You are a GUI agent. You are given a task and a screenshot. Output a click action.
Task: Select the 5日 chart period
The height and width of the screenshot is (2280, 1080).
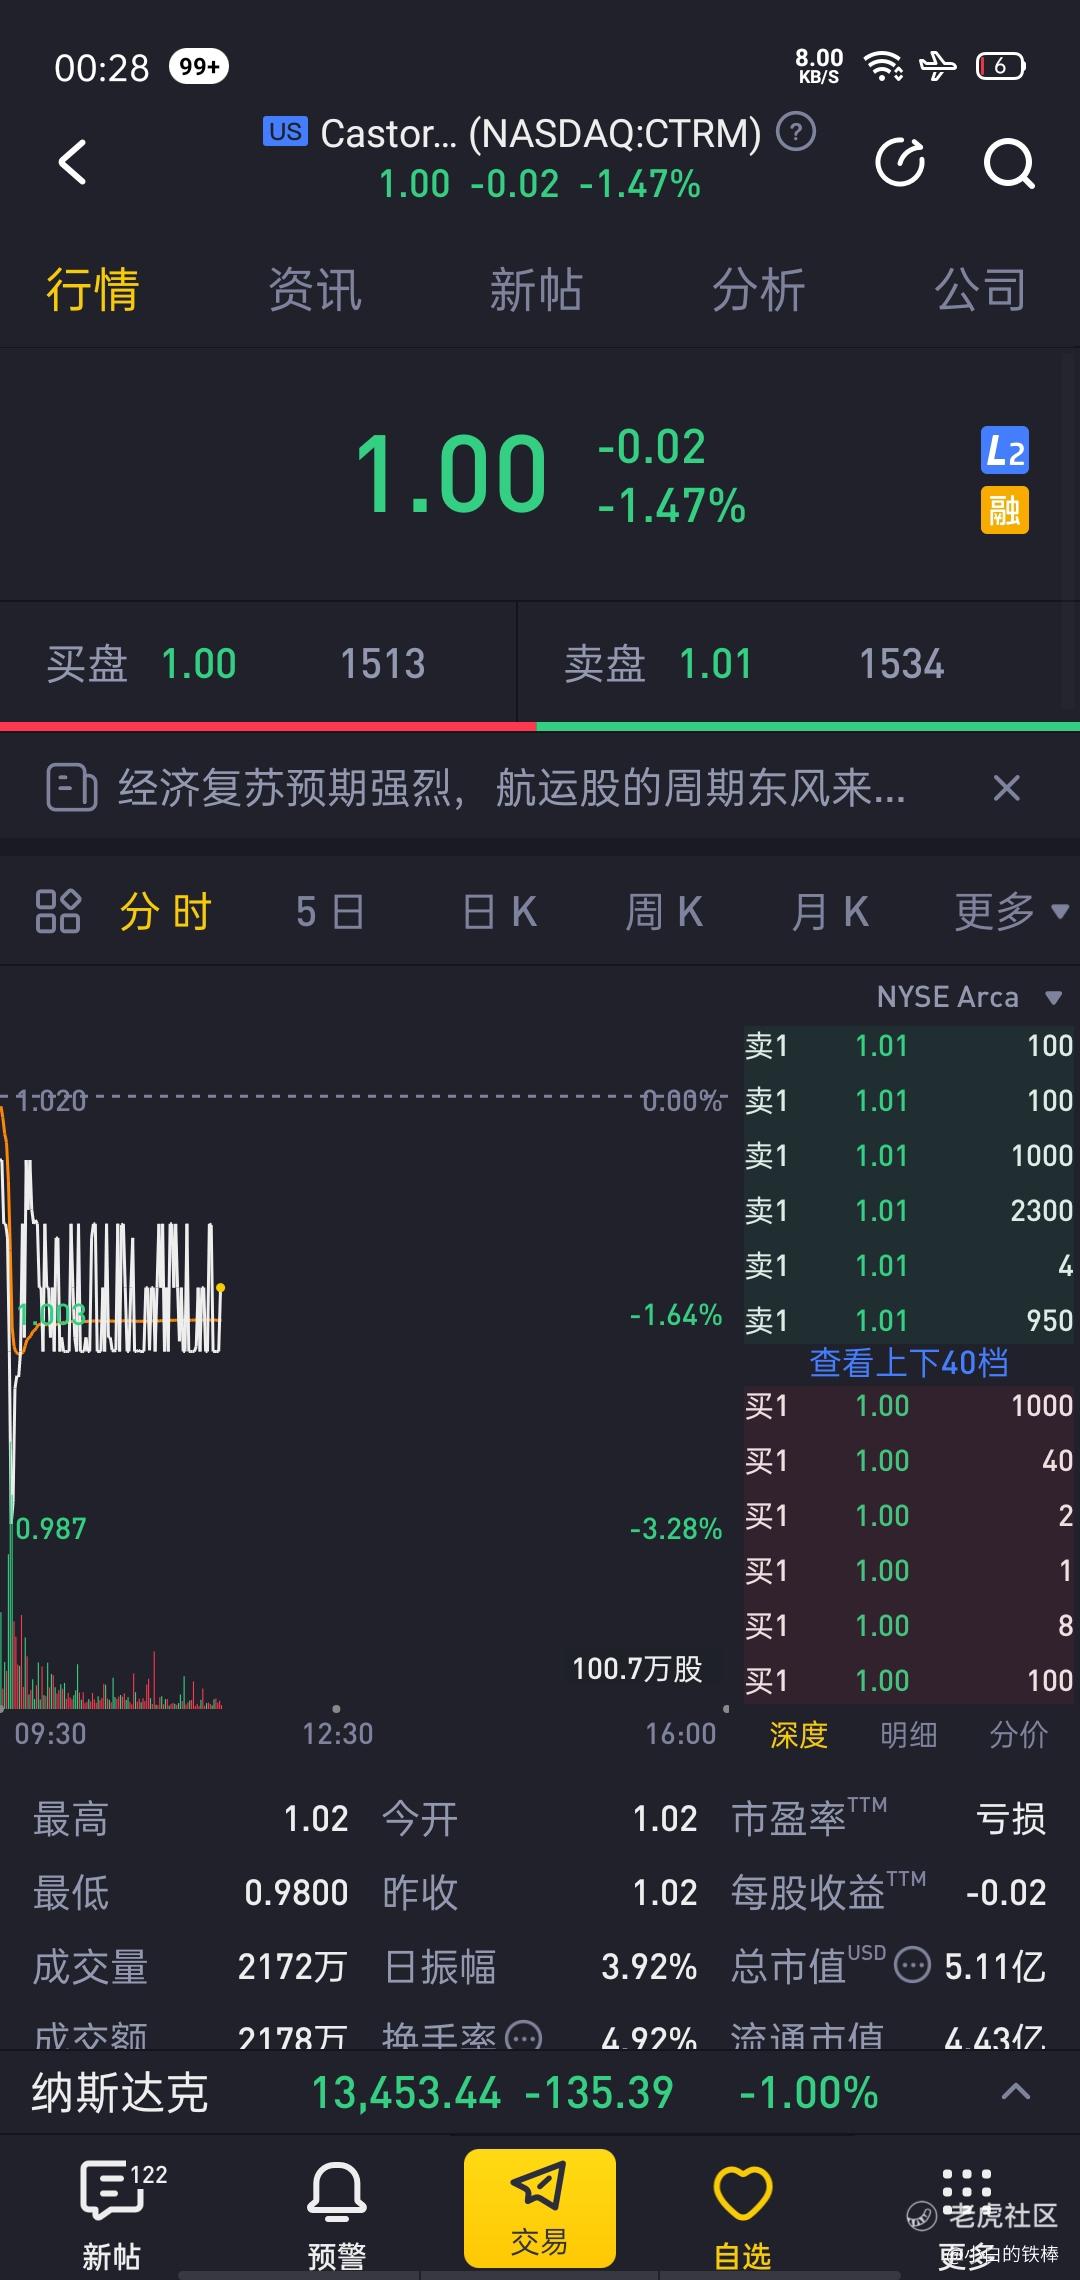pyautogui.click(x=330, y=912)
